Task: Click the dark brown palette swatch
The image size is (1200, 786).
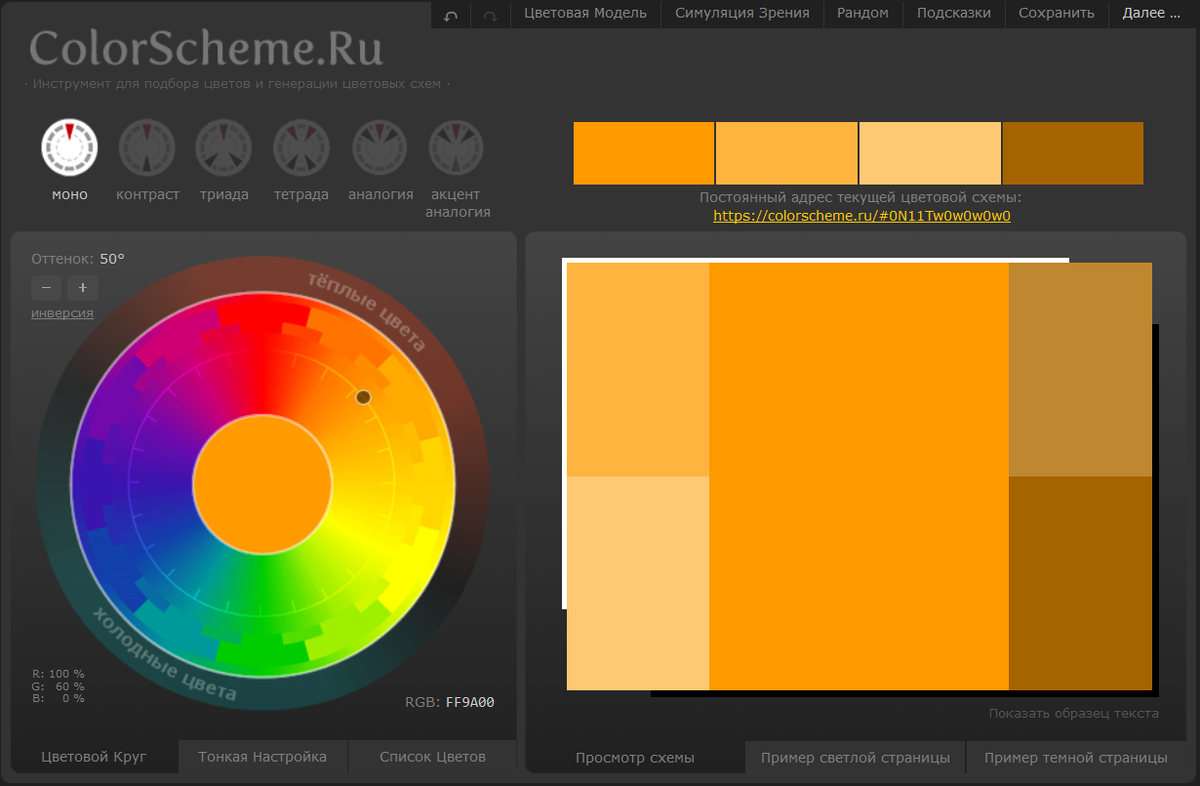Action: pos(1073,153)
